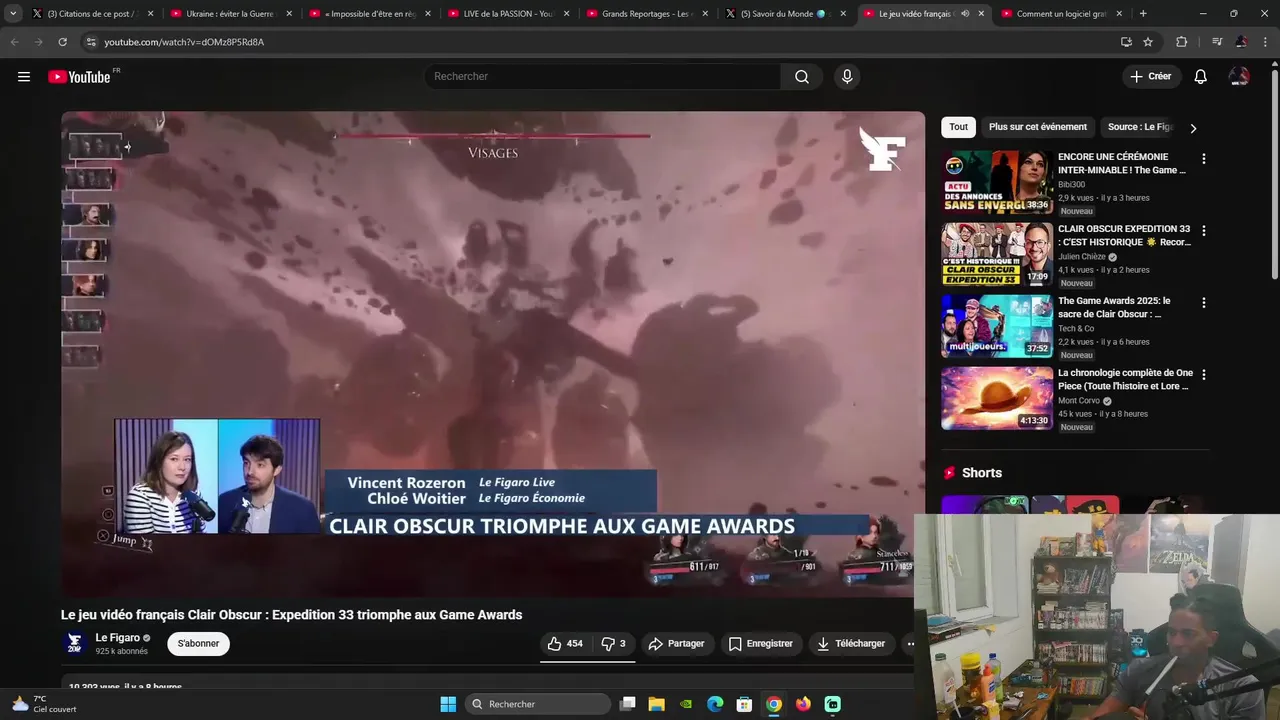Open the Chrome profile menu

click(1241, 42)
